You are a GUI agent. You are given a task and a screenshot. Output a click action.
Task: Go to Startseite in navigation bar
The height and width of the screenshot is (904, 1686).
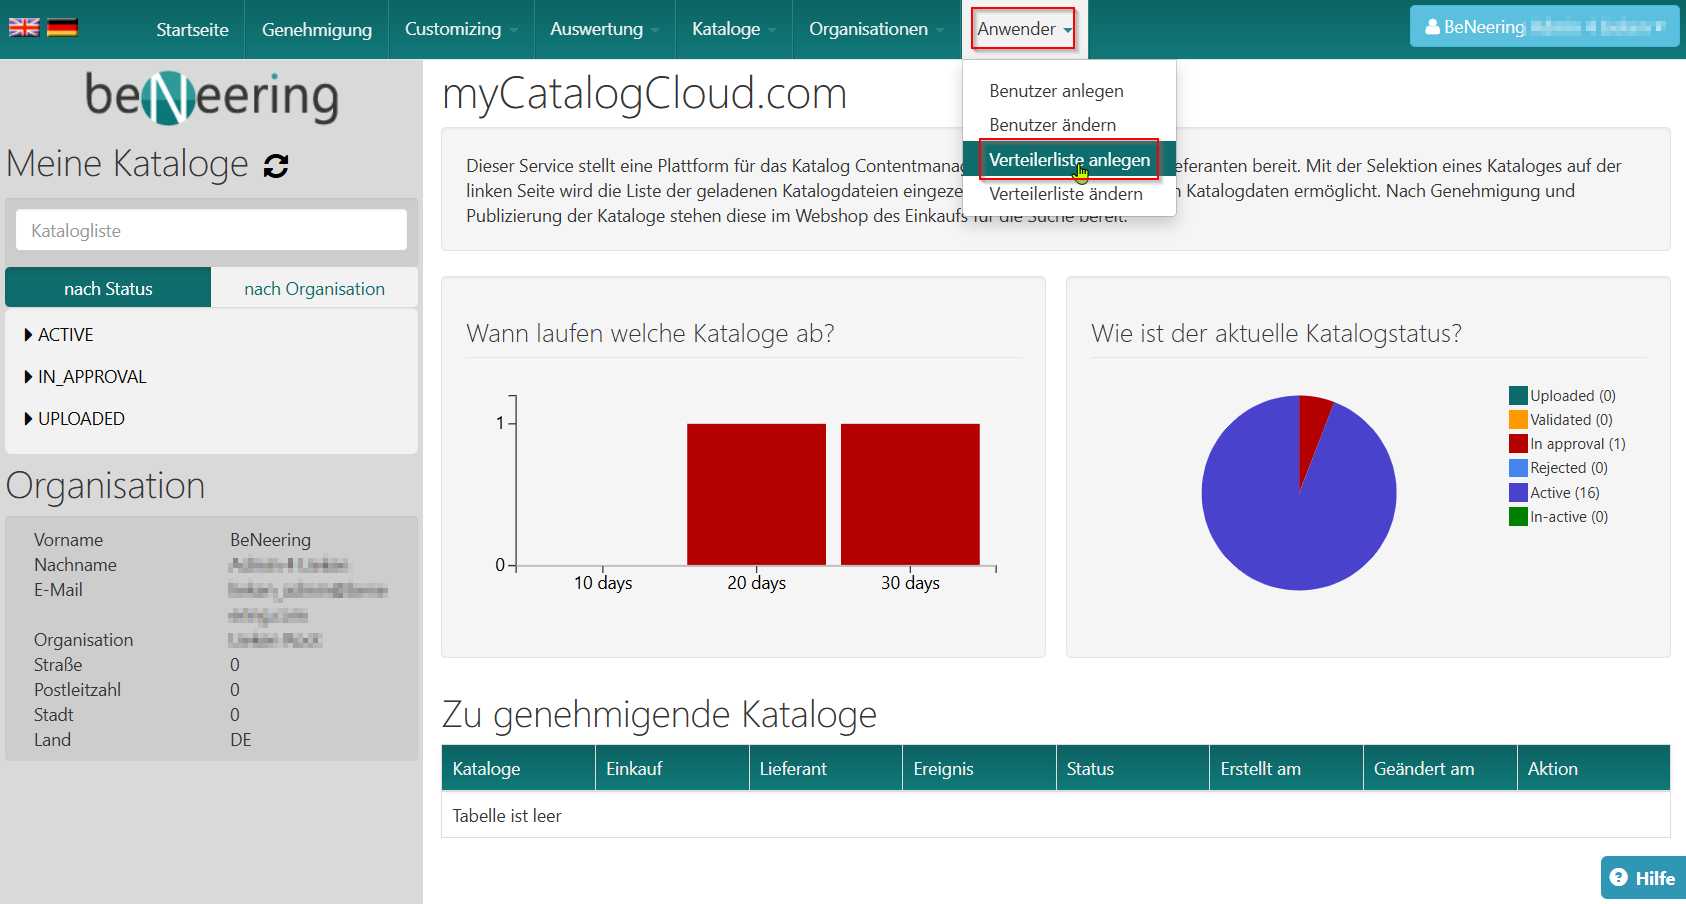pyautogui.click(x=192, y=29)
